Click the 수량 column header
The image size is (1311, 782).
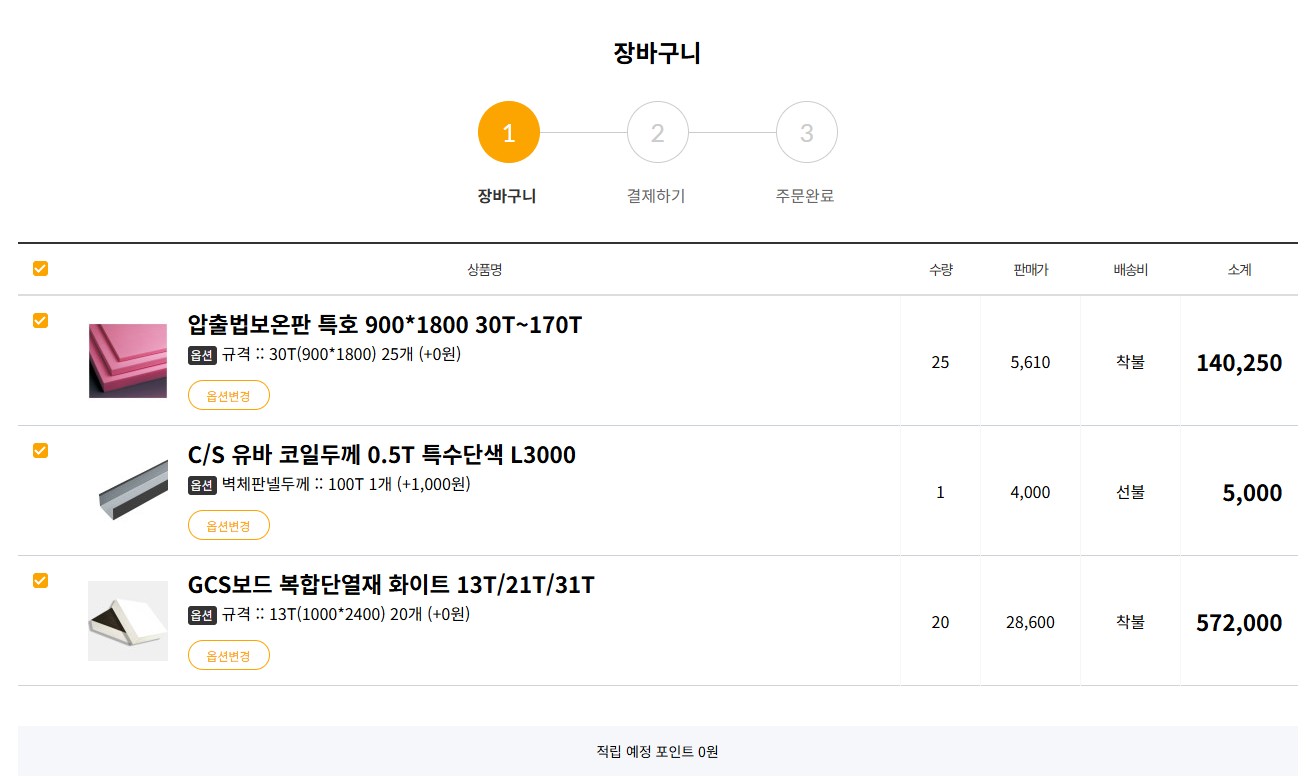click(941, 270)
